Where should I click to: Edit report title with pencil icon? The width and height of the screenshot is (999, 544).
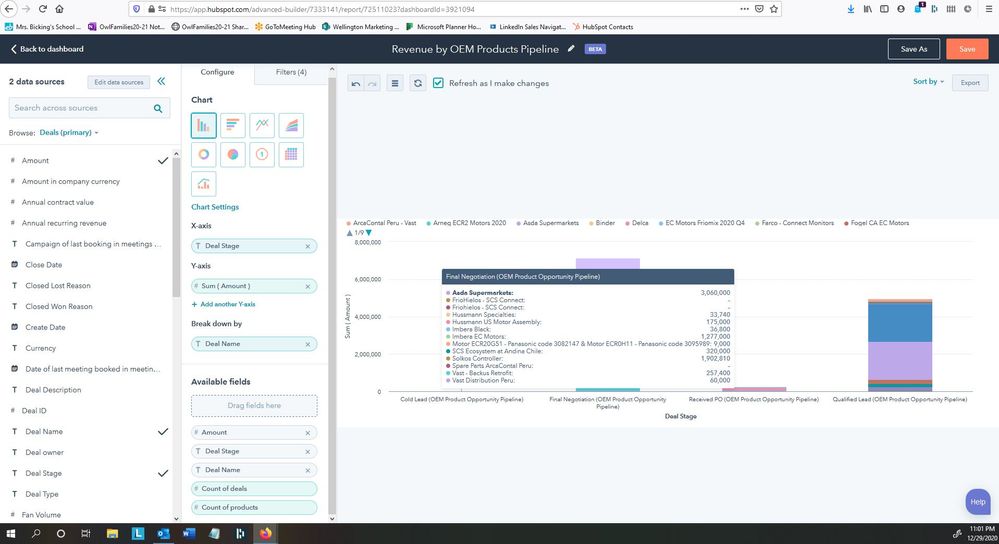pyautogui.click(x=571, y=49)
